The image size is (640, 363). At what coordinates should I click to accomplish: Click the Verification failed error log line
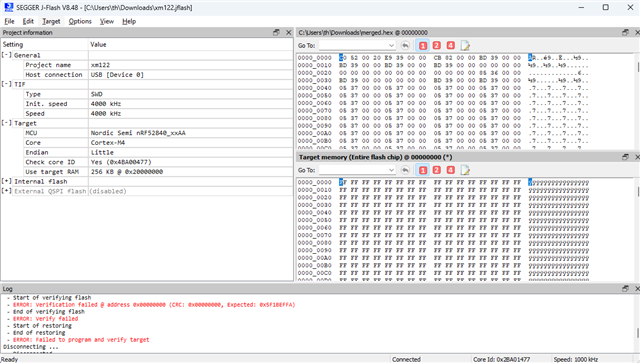pos(154,305)
